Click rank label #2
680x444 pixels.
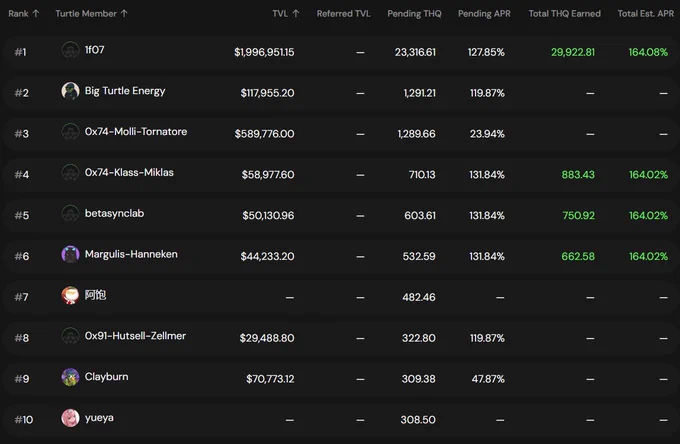tap(22, 93)
